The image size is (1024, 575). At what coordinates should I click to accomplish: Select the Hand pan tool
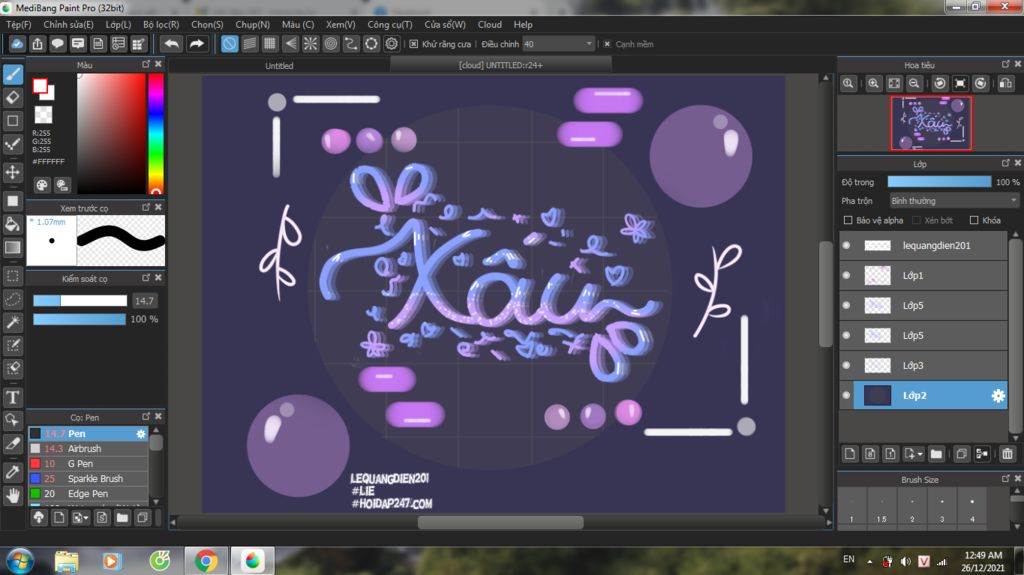(12, 495)
